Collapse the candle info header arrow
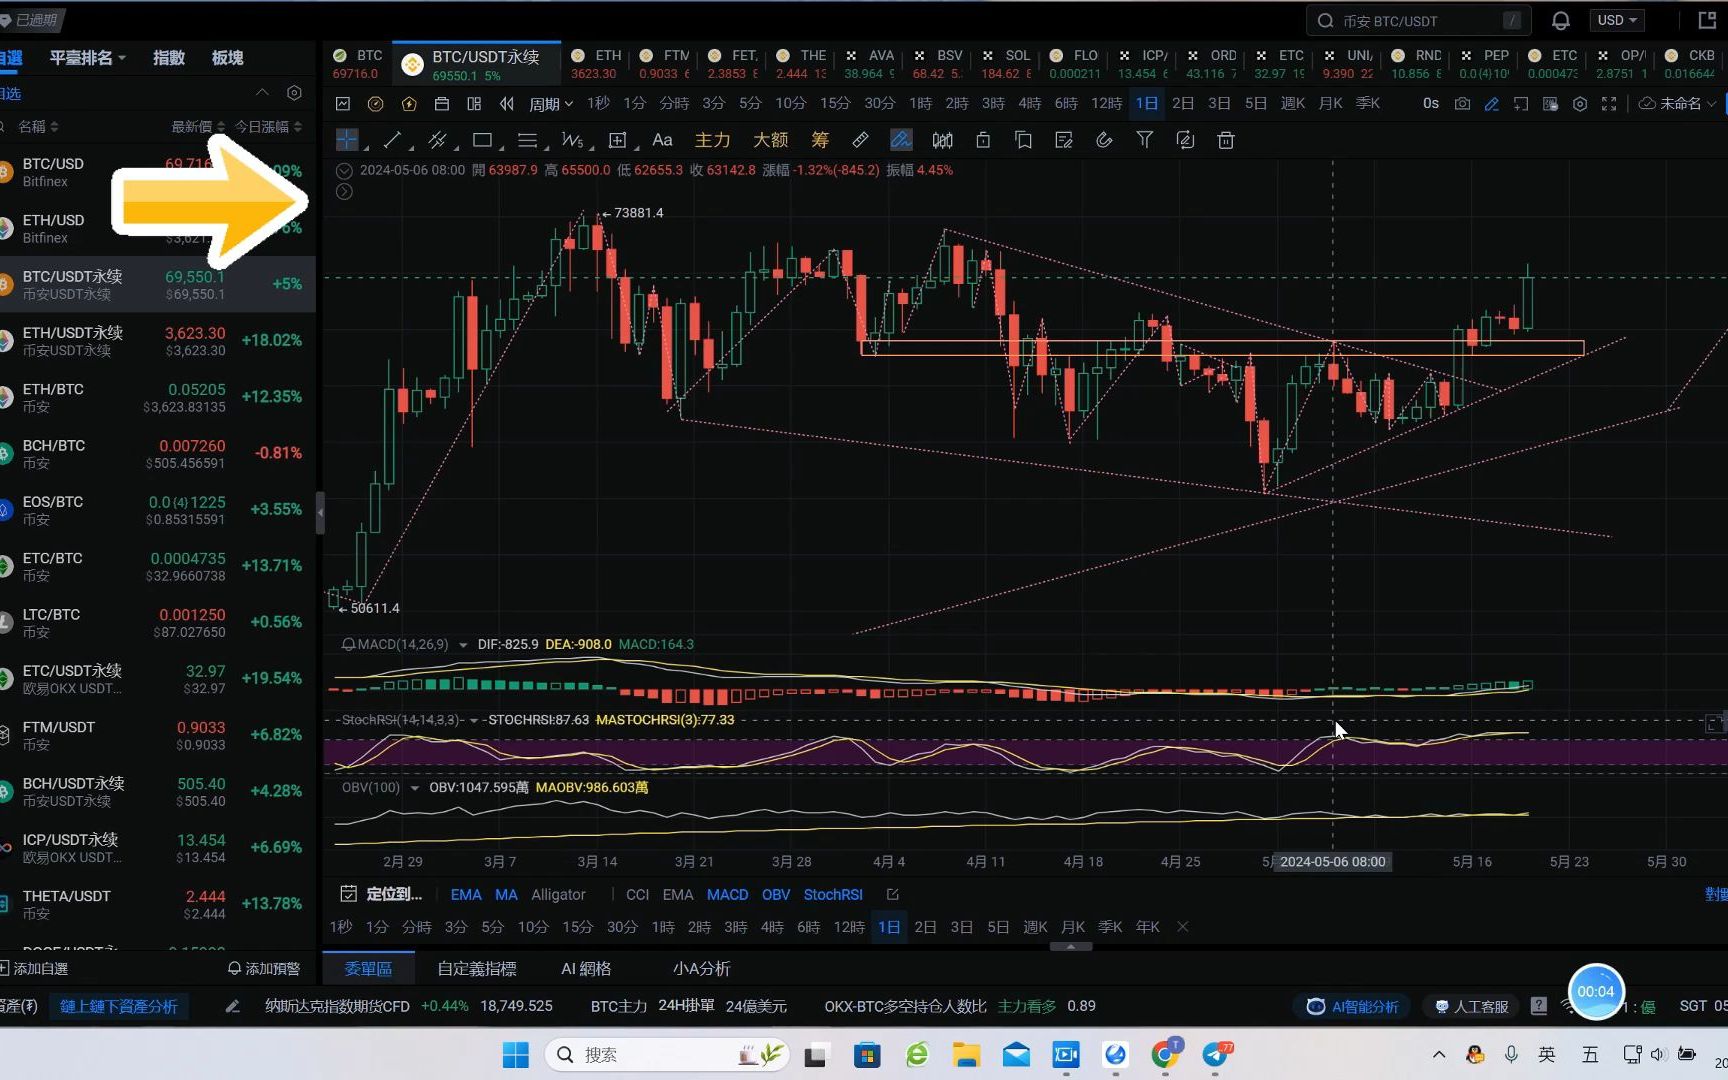This screenshot has width=1728, height=1080. coord(344,170)
